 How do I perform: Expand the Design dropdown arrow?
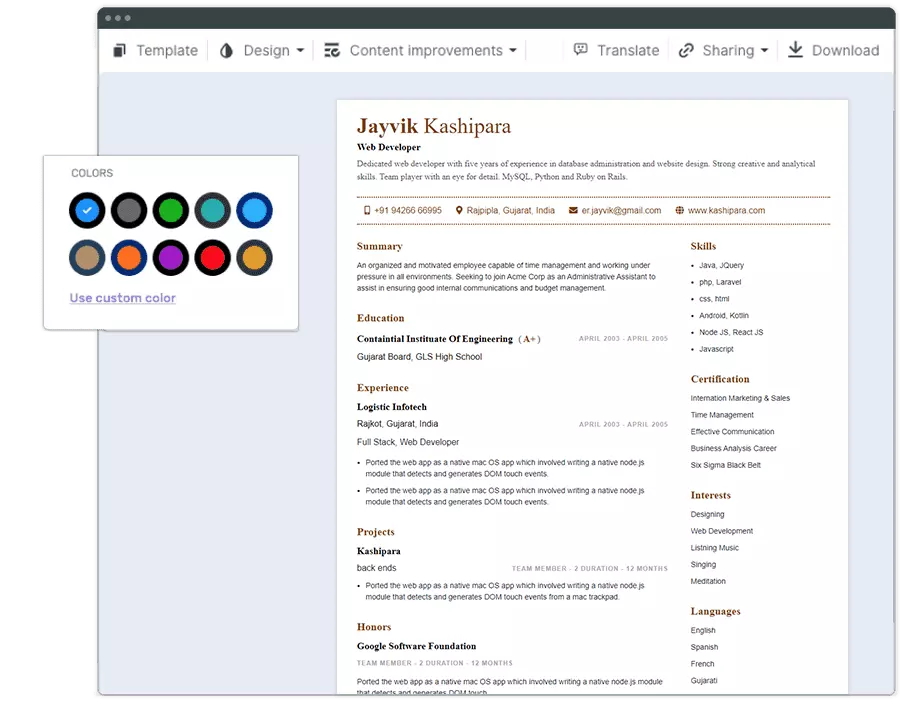300,51
